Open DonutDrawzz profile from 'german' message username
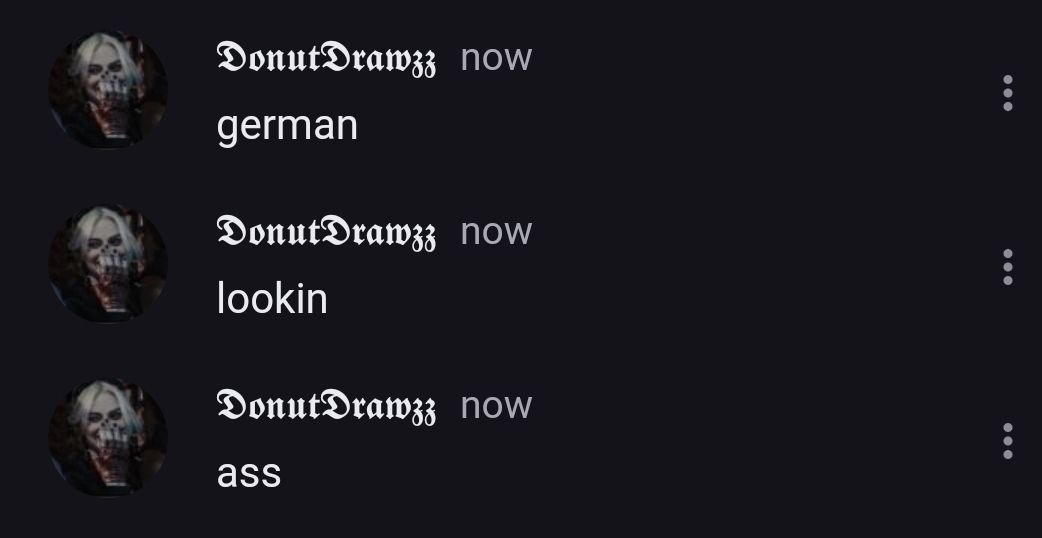Image resolution: width=1042 pixels, height=538 pixels. pos(326,59)
